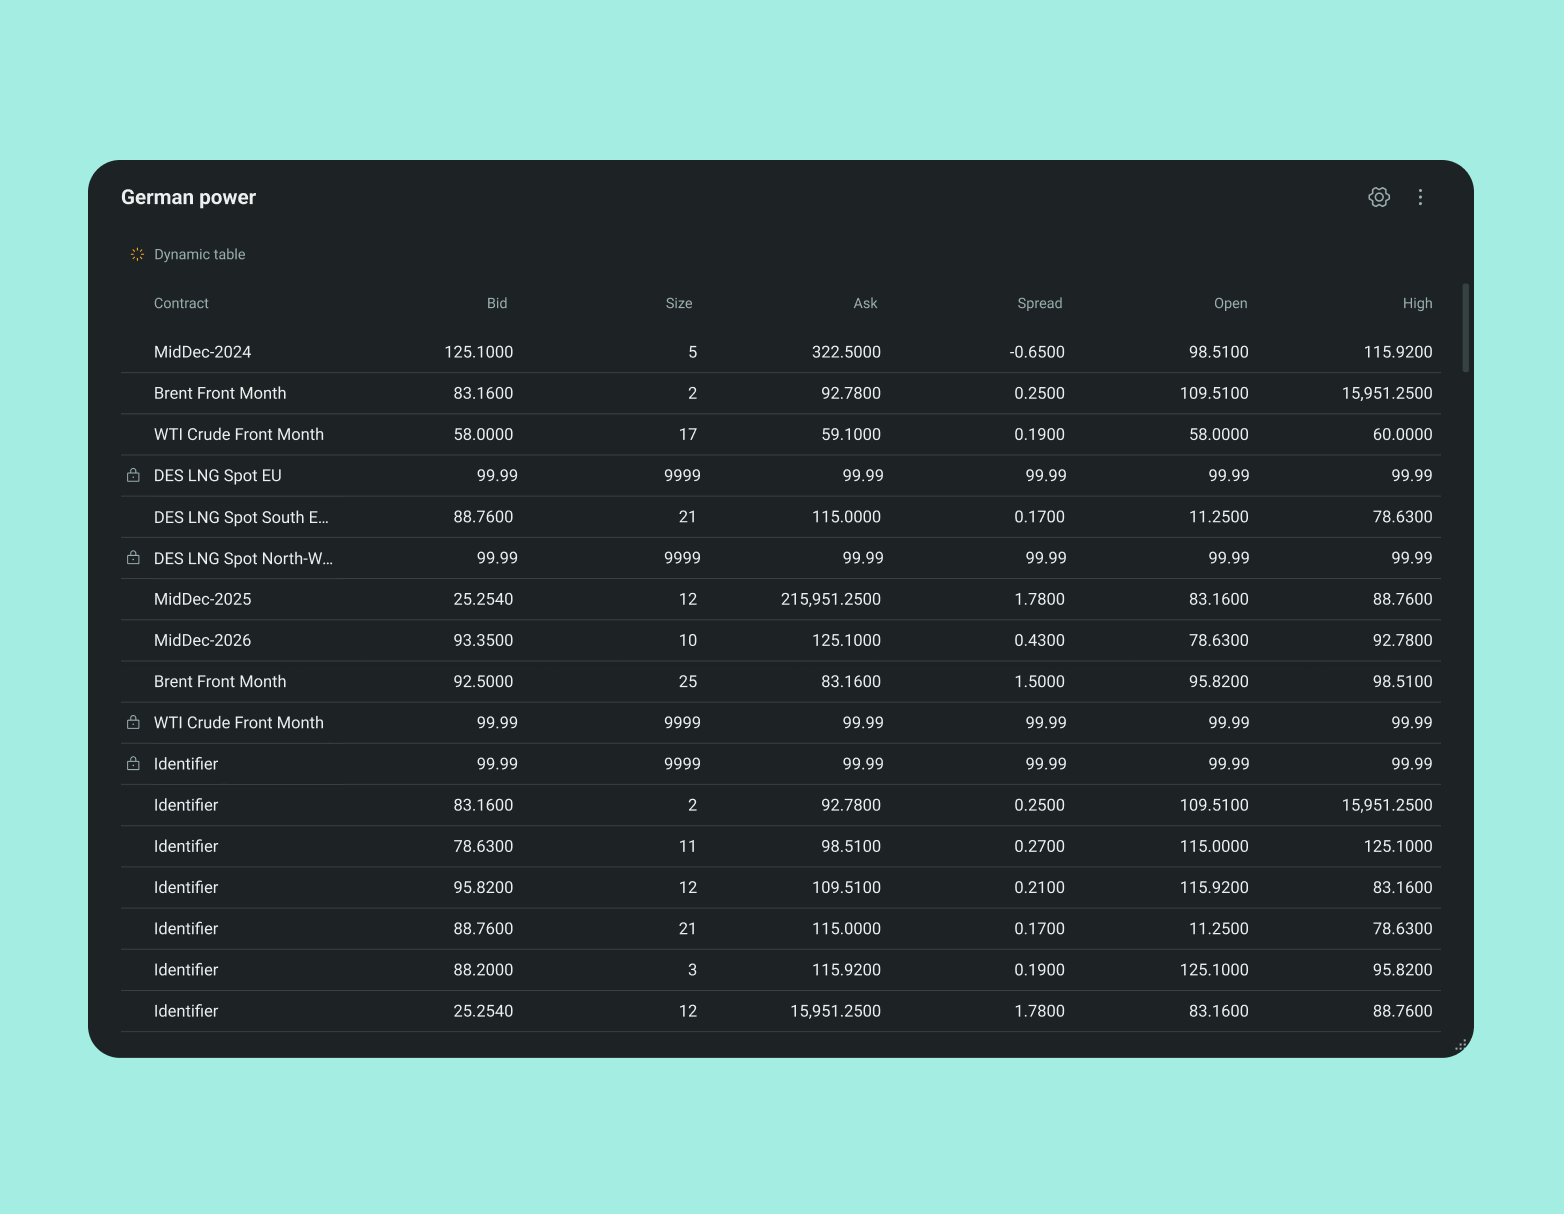
Task: Click the Open column header
Action: [x=1230, y=303]
